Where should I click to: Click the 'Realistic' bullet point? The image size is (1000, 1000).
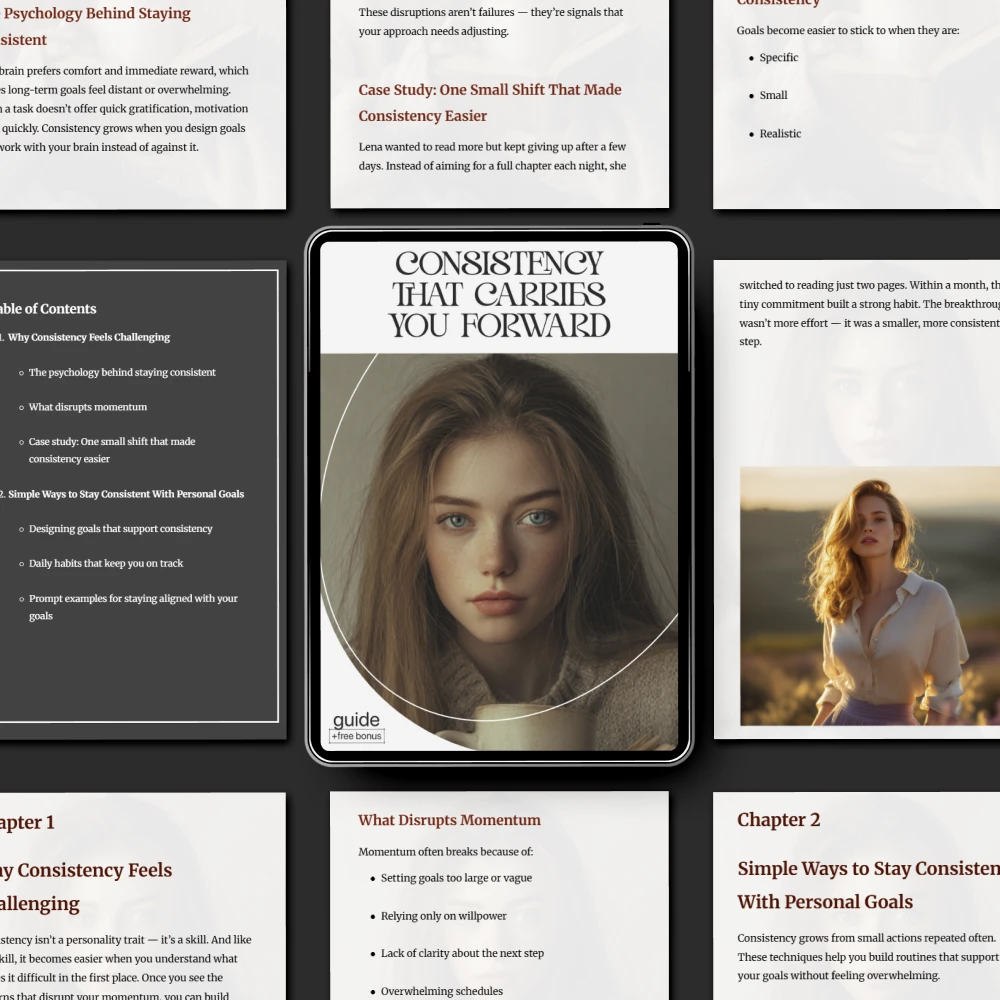[780, 134]
